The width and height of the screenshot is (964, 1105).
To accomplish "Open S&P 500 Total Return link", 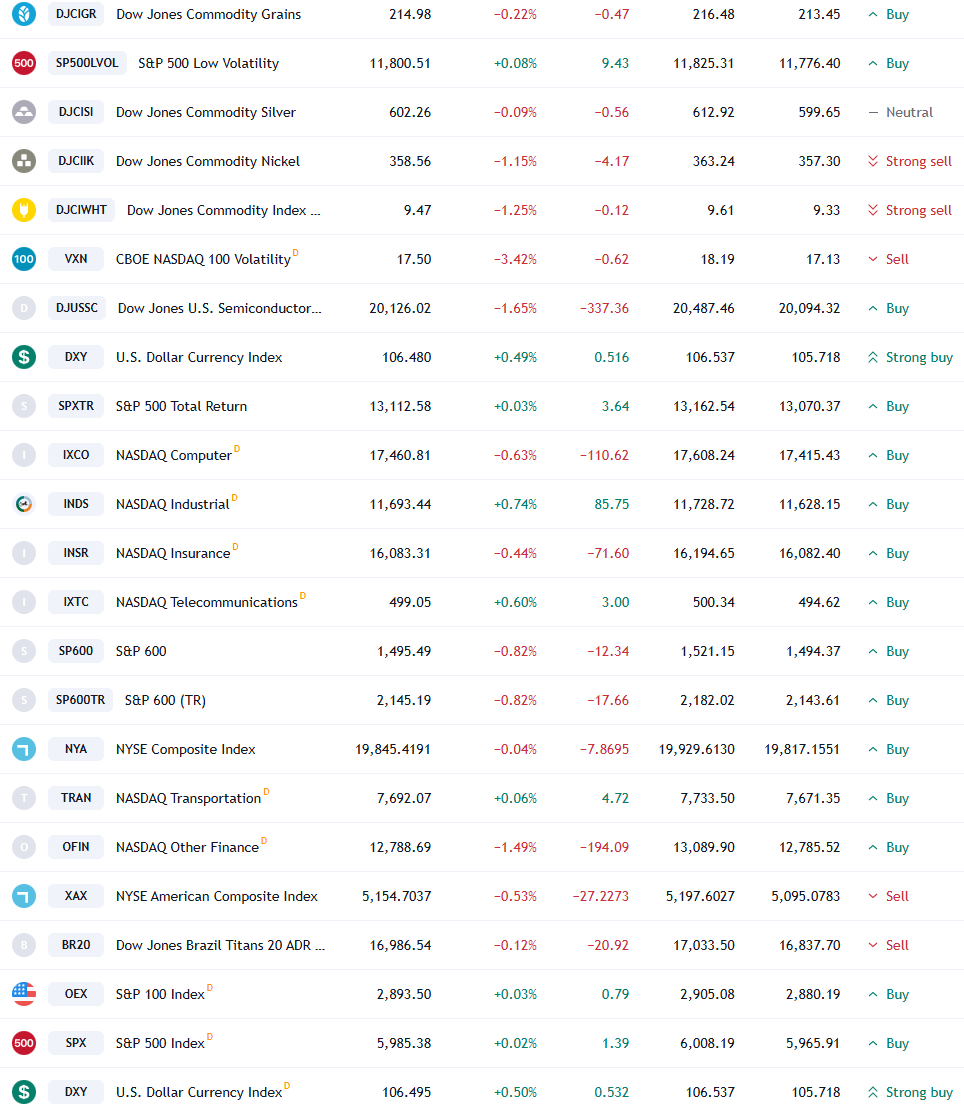I will pyautogui.click(x=181, y=406).
